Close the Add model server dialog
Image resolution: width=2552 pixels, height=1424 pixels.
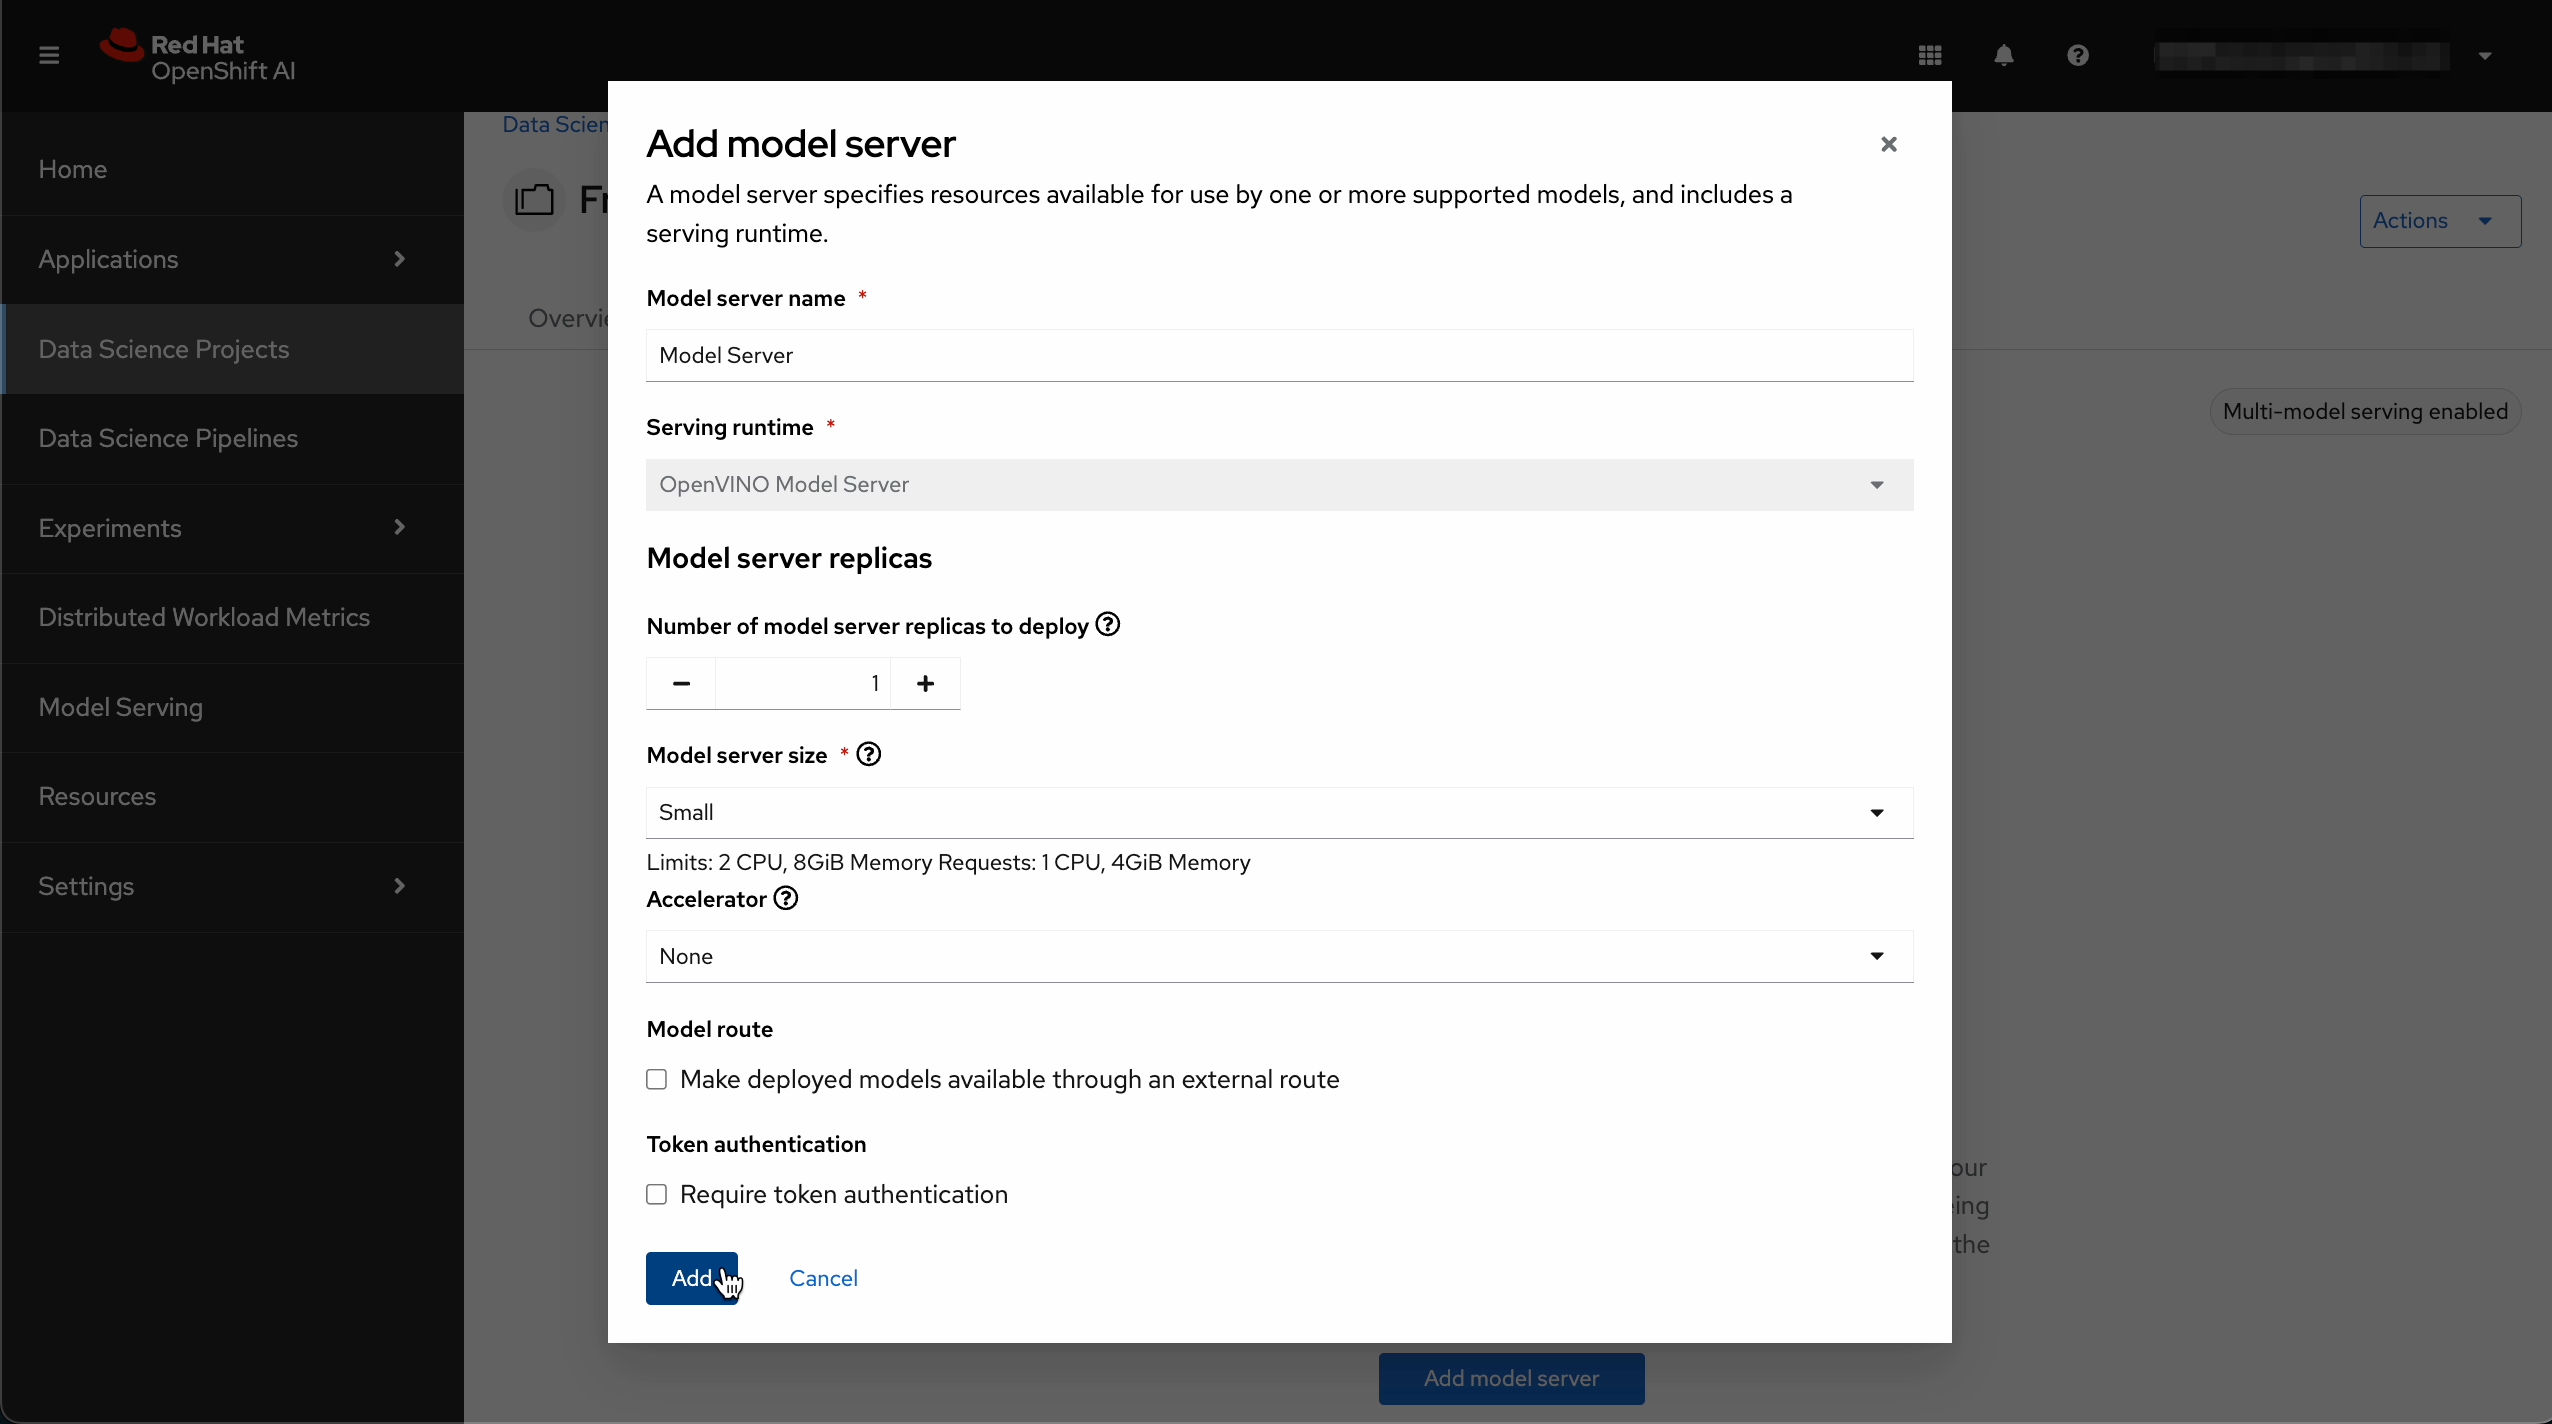click(1888, 144)
